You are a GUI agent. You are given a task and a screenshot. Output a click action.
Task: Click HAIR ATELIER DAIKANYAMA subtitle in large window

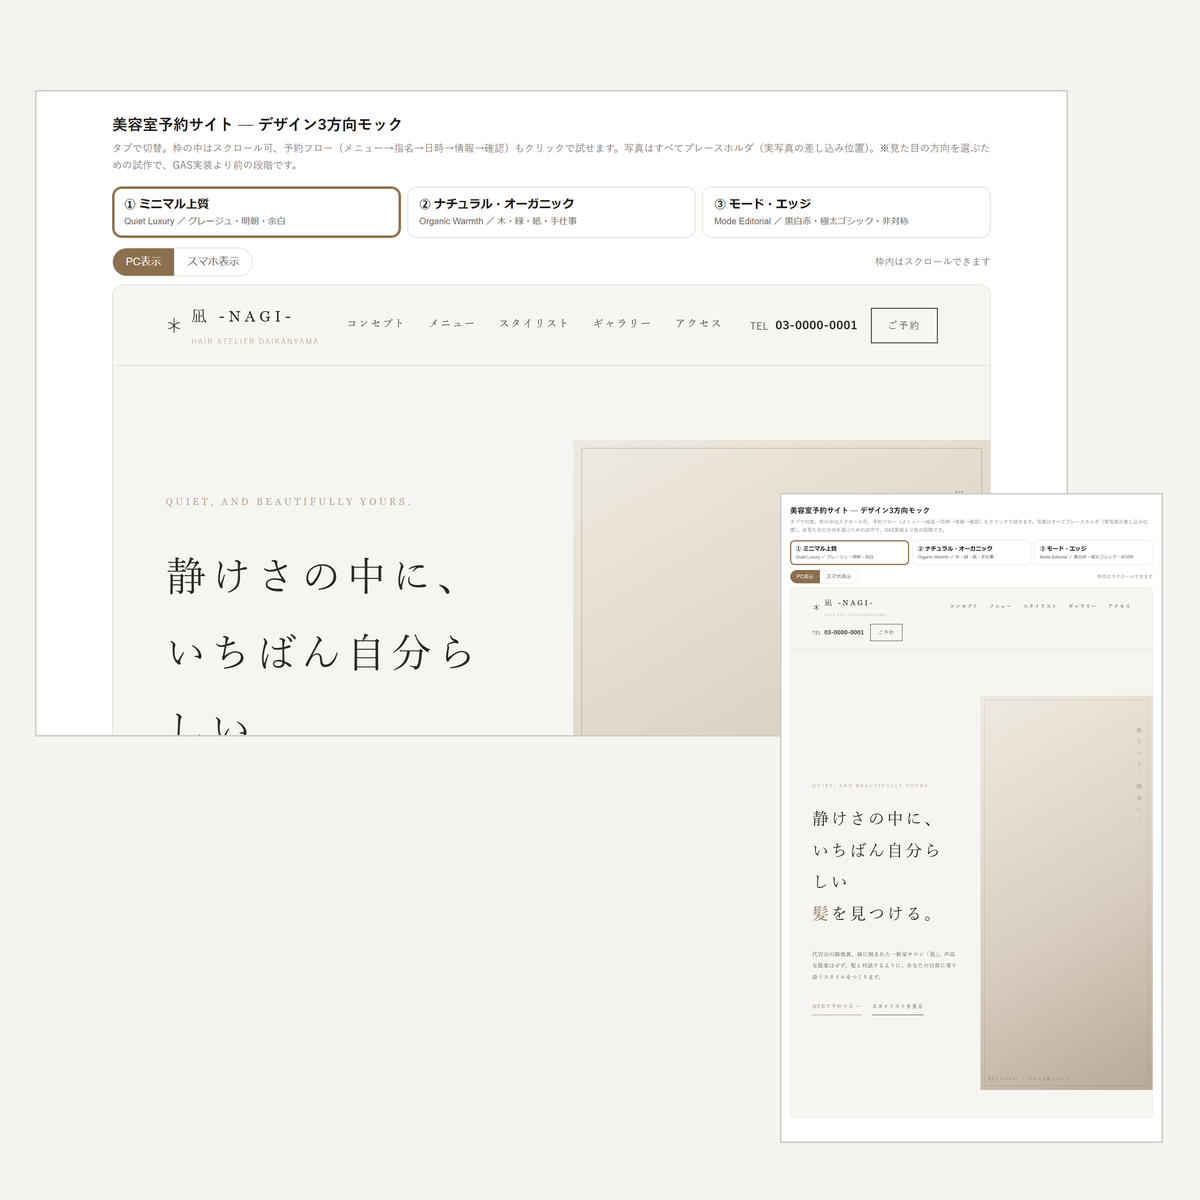click(255, 341)
